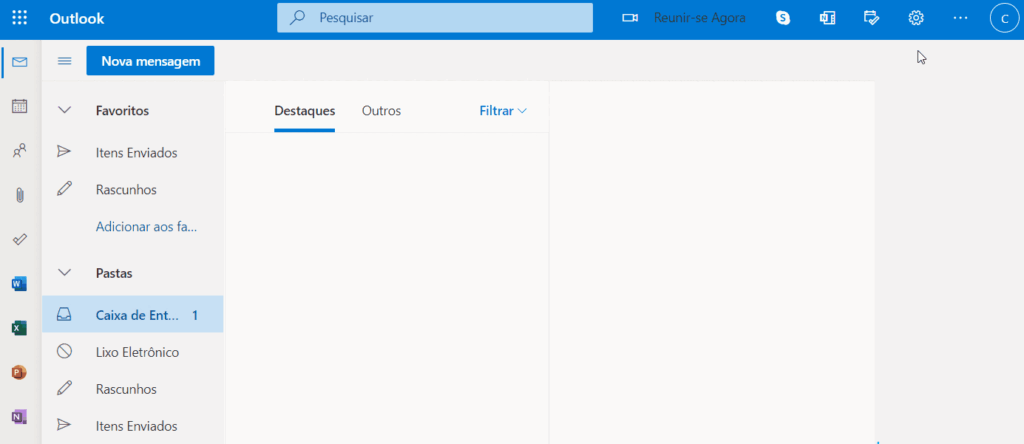Launch OneNote from the sidebar
The width and height of the screenshot is (1024, 444).
[19, 417]
